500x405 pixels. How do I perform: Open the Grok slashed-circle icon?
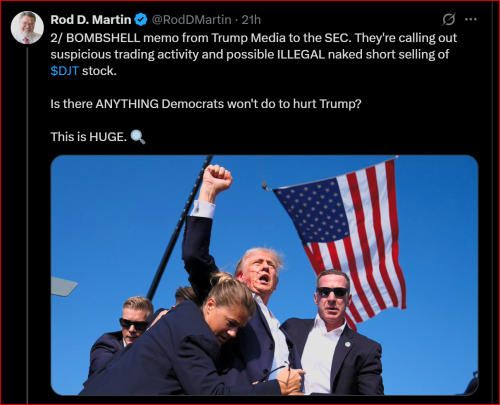pos(449,19)
